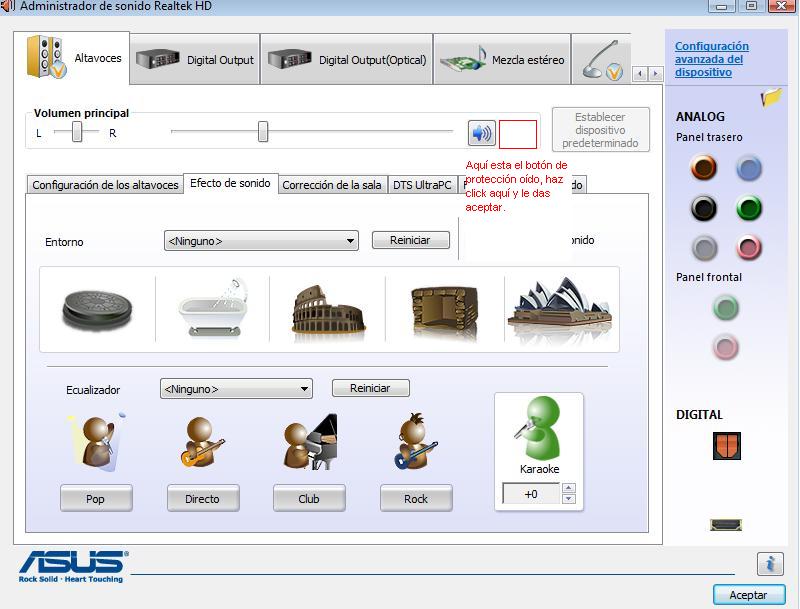
Task: Click the orange digital S/PDIF connector icon
Action: tap(727, 446)
